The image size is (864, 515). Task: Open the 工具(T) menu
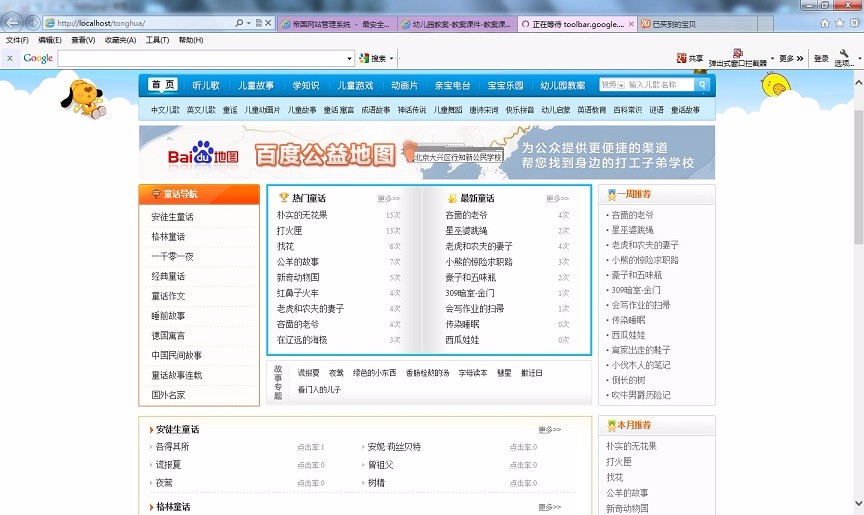tap(158, 40)
